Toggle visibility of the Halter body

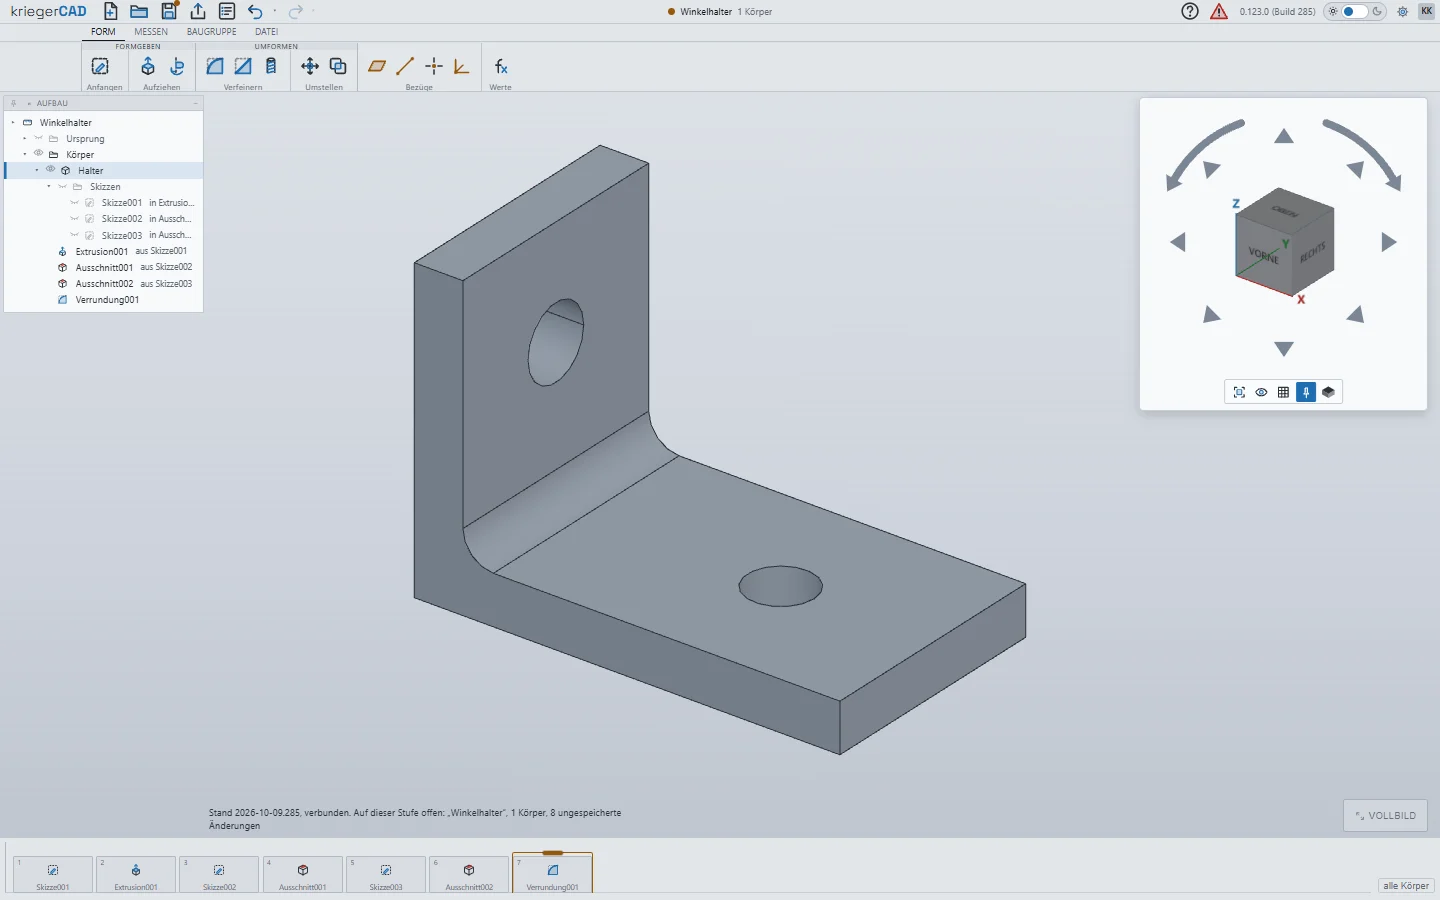pos(51,170)
